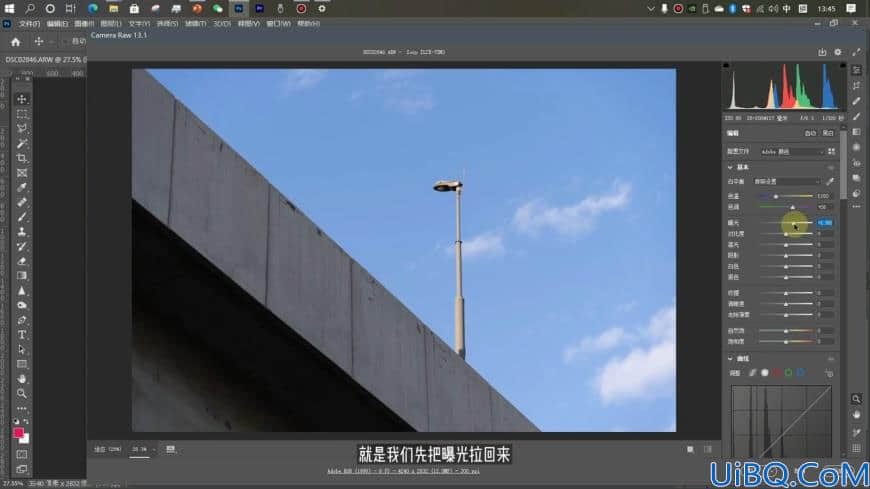Screen dimensions: 870x489
Task: Select Camera Raw Adjustment Brush tool
Action: [857, 117]
